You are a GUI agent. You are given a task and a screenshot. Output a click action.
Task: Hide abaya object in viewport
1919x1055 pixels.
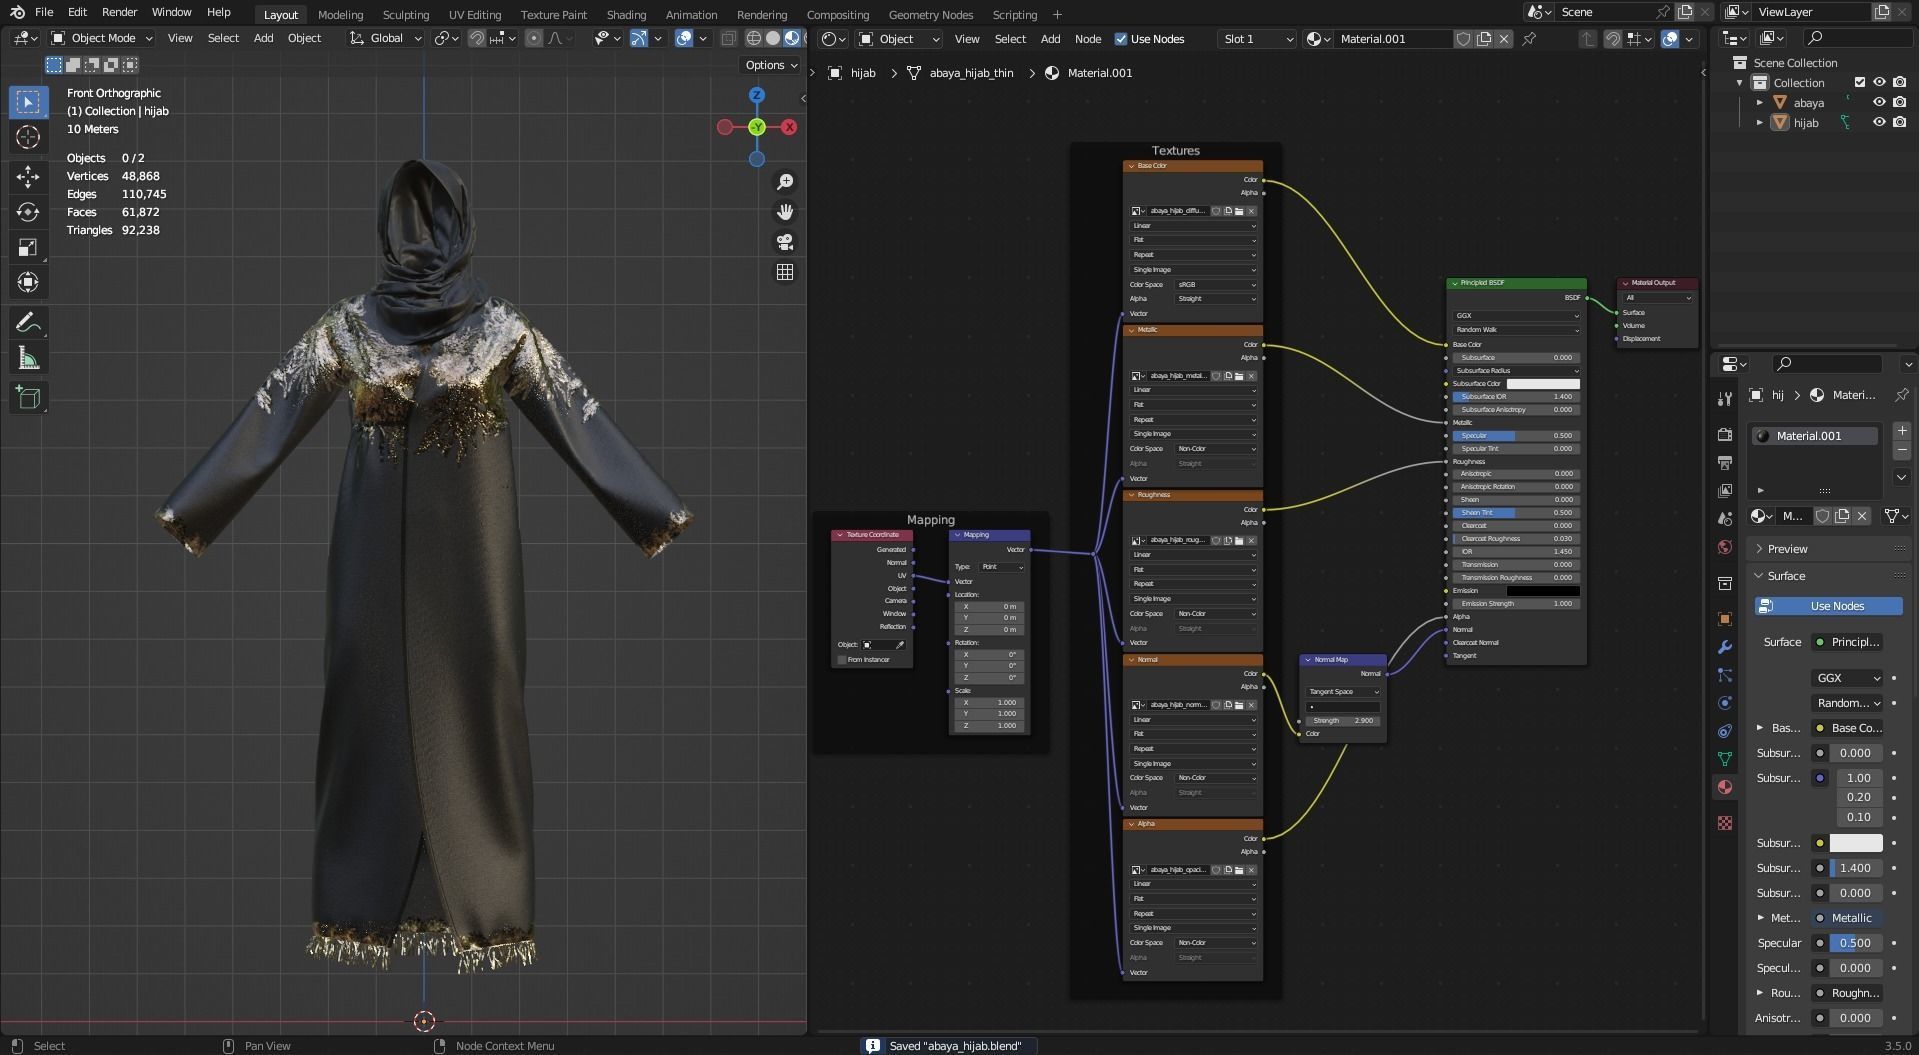tap(1879, 102)
